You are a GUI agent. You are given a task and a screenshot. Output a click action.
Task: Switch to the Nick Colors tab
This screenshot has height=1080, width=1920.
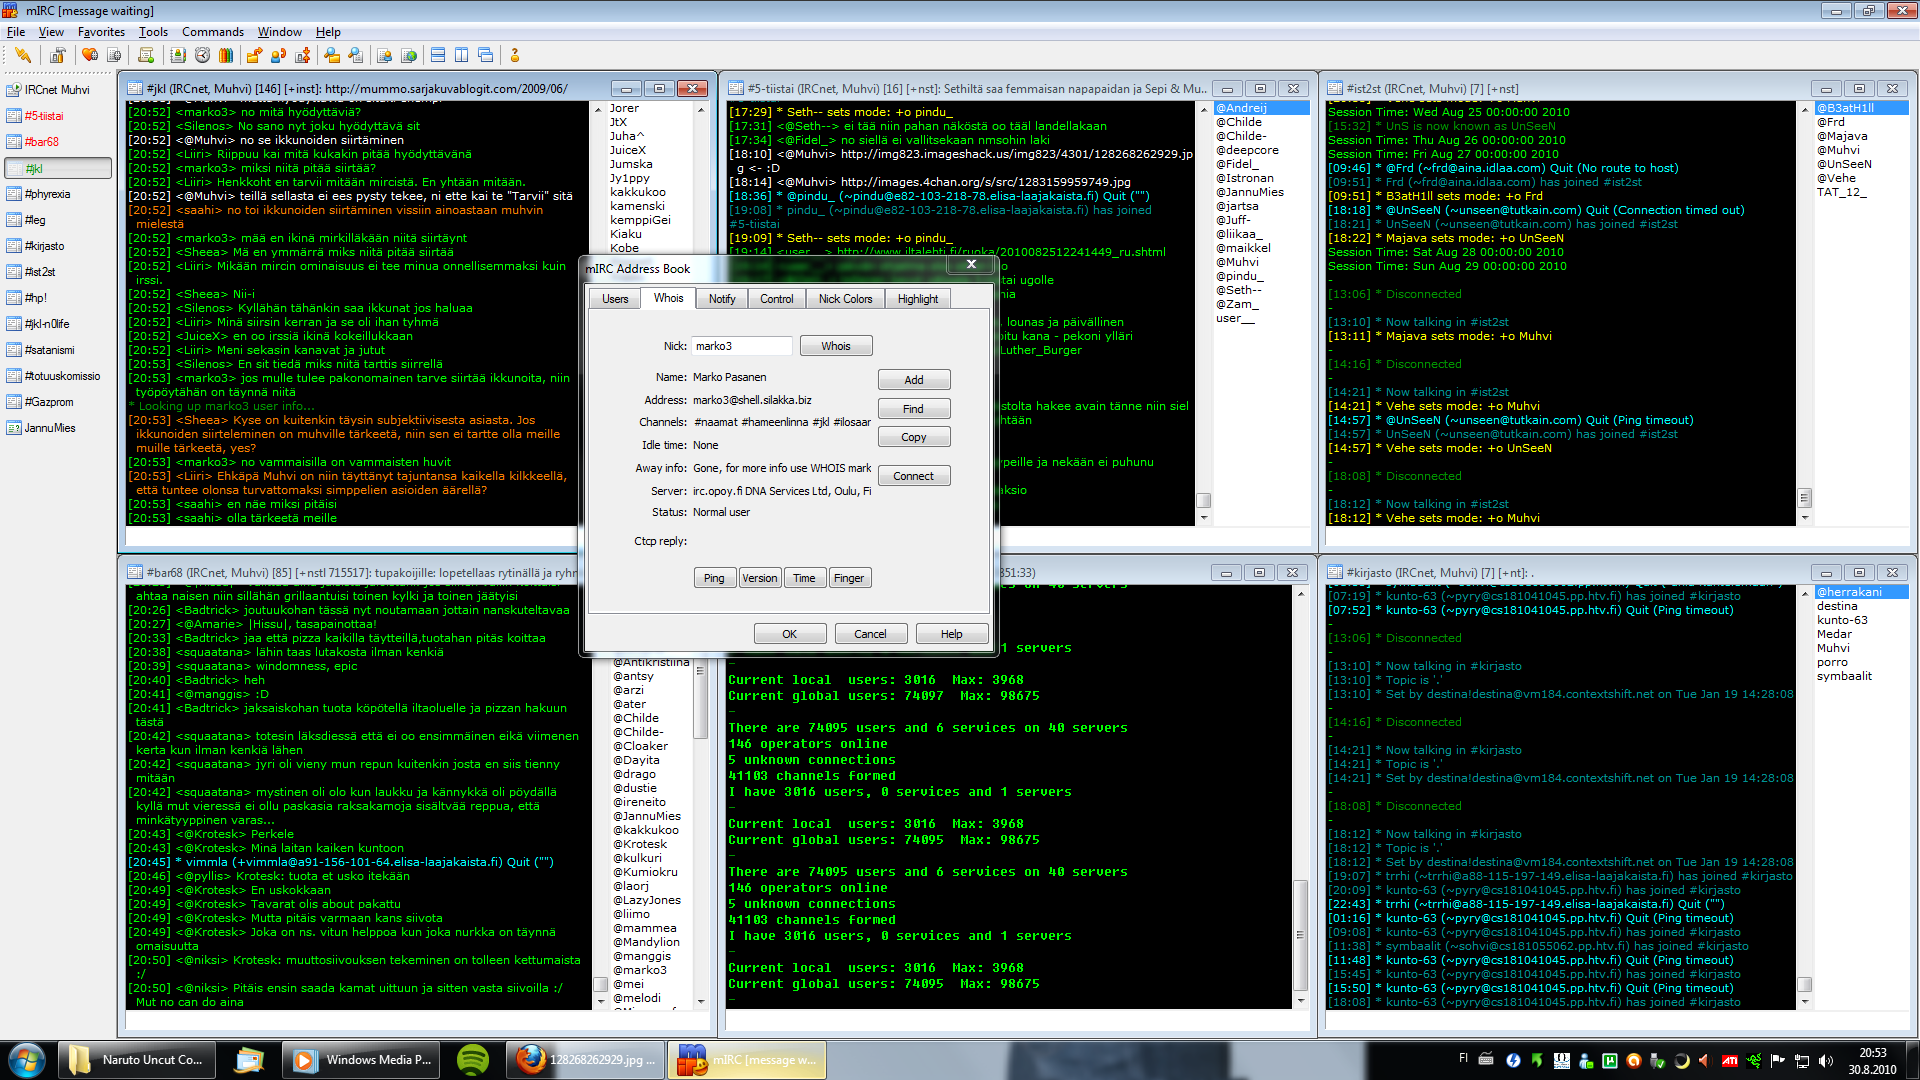pyautogui.click(x=845, y=299)
